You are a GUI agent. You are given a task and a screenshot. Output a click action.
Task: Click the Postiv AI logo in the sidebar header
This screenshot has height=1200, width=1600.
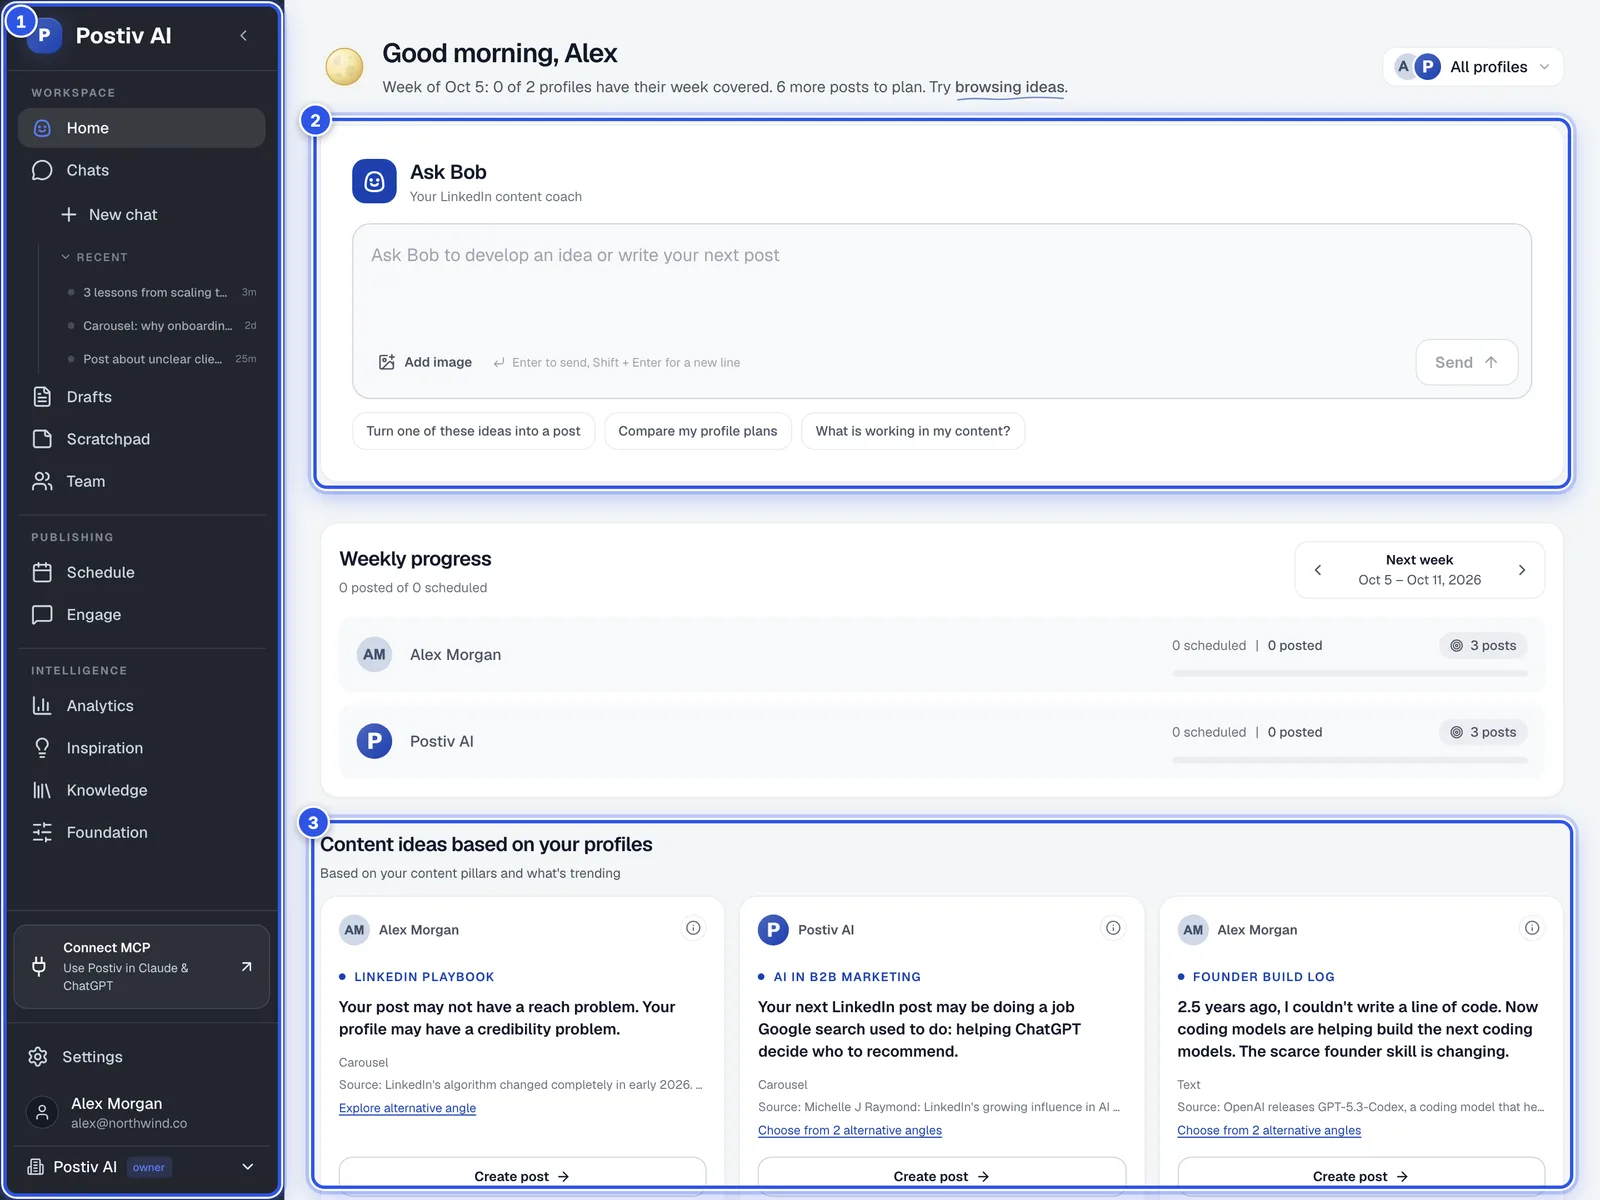[44, 36]
